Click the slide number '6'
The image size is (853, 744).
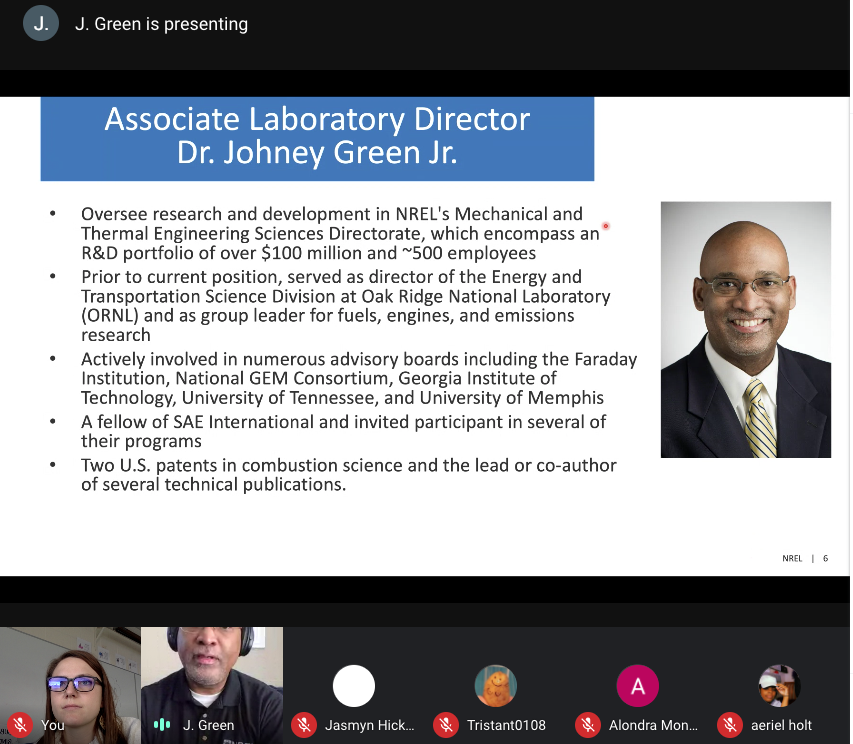825,559
